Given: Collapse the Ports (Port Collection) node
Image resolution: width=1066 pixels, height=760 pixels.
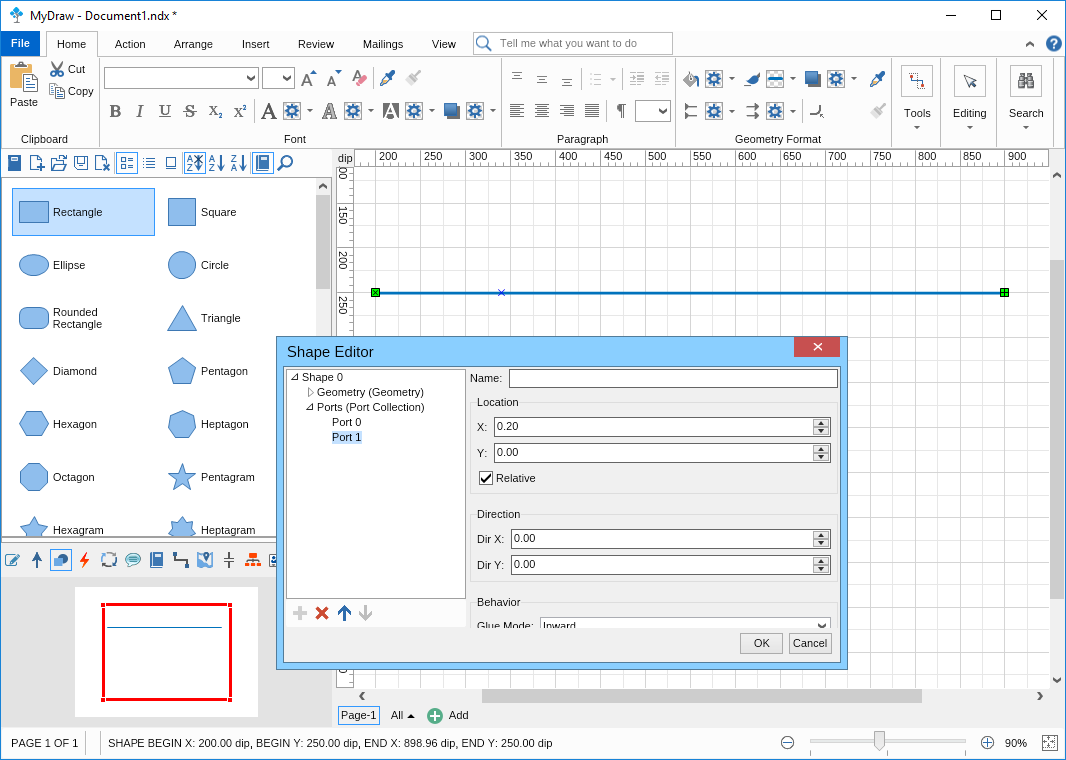Looking at the screenshot, I should 310,407.
